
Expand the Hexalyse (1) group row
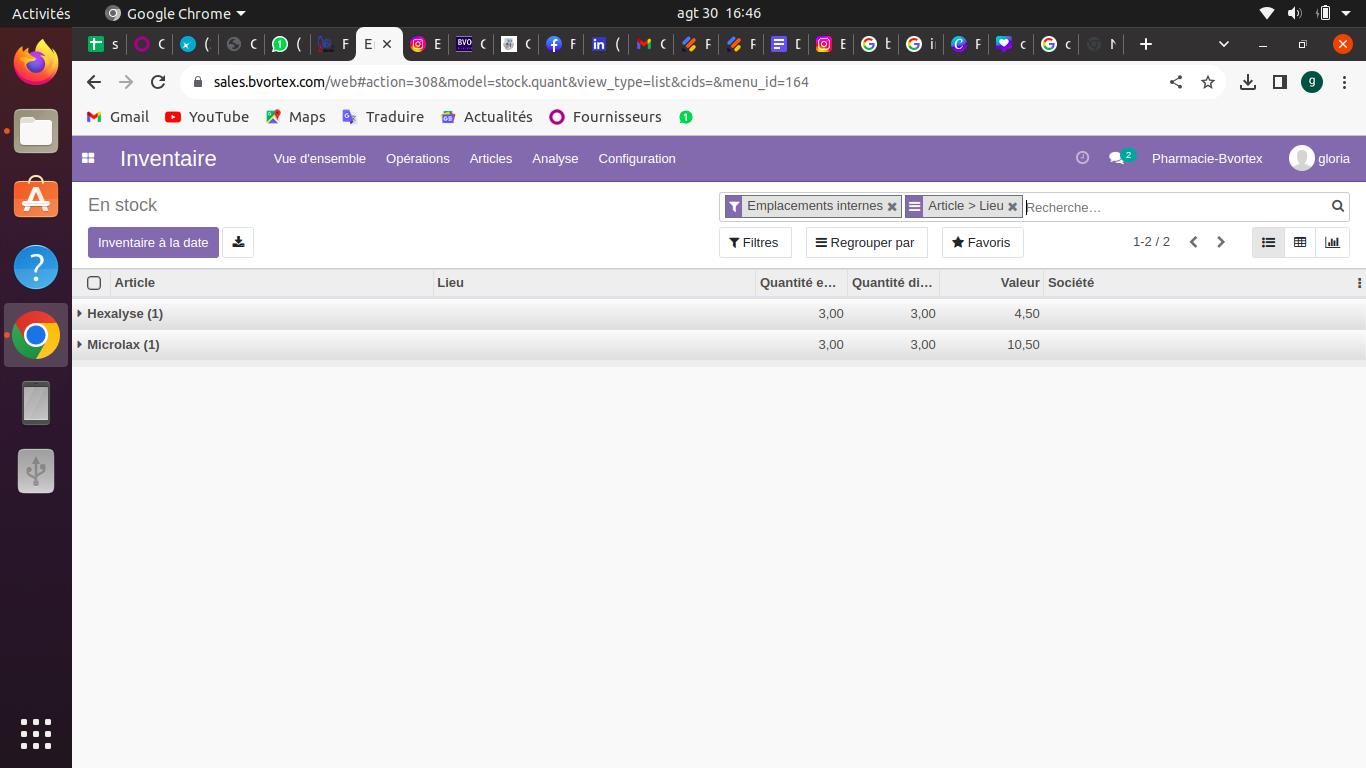(124, 314)
